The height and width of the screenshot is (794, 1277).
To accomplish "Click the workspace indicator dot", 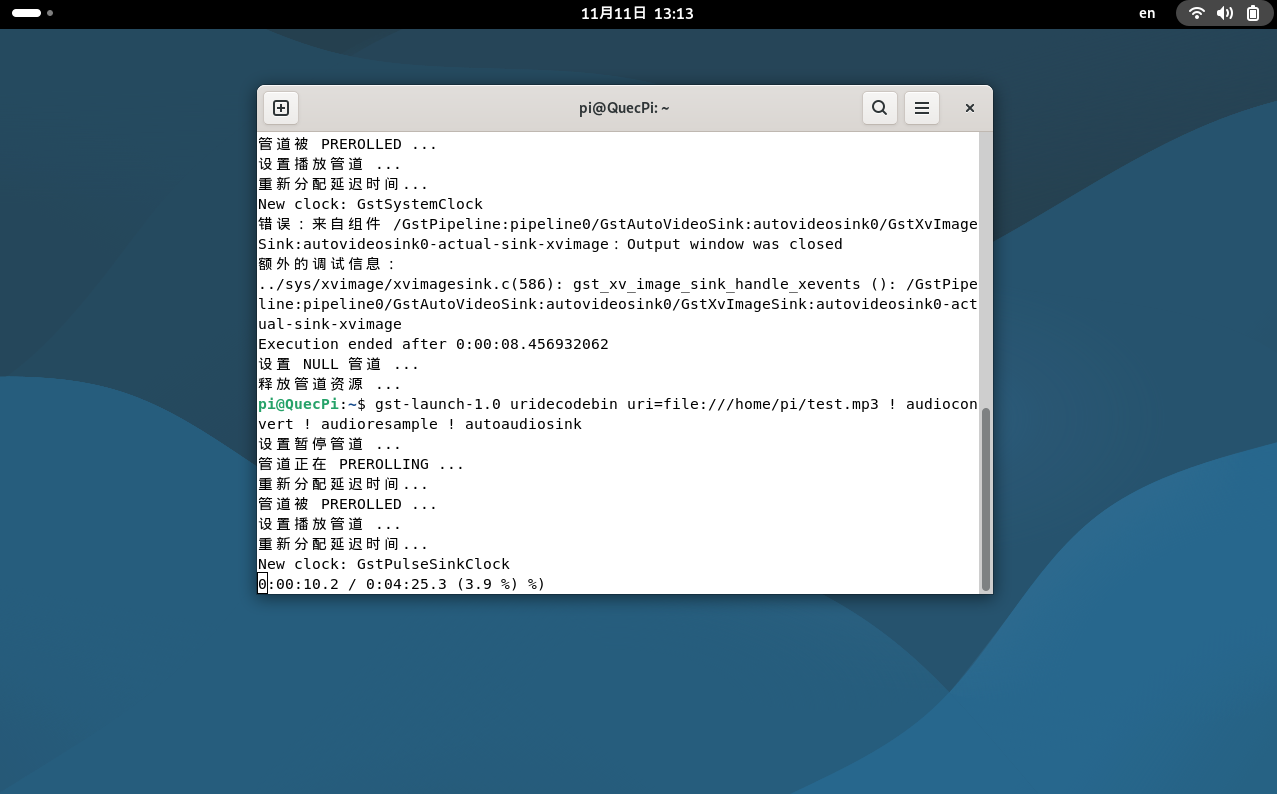I will (x=50, y=13).
